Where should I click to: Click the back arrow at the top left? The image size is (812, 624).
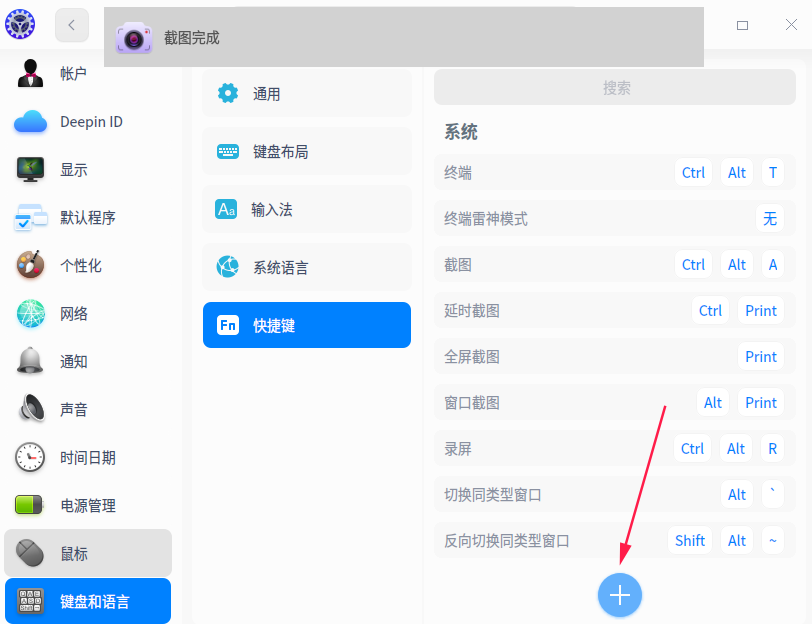click(71, 25)
